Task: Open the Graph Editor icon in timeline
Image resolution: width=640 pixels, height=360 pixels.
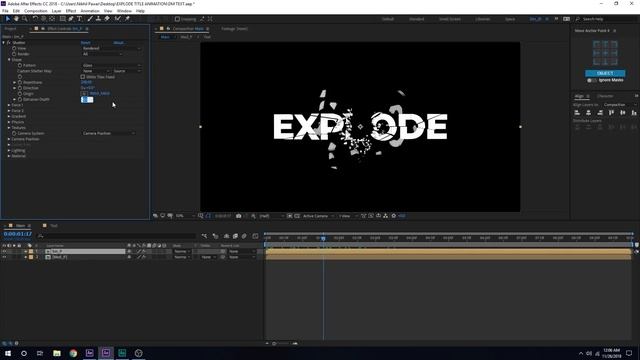Action: (255, 236)
